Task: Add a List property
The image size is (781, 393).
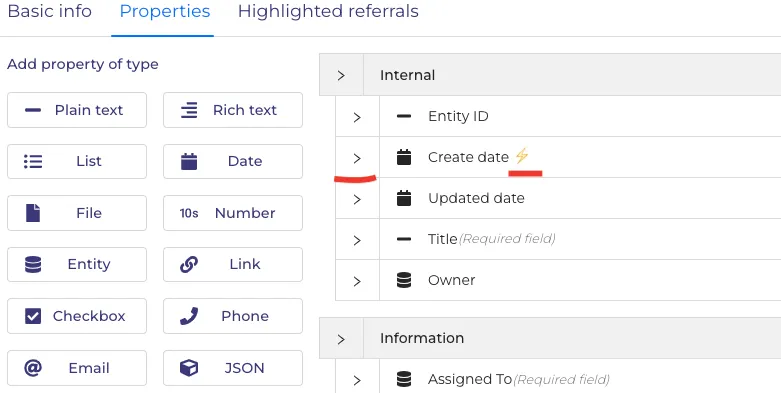Action: [x=77, y=161]
